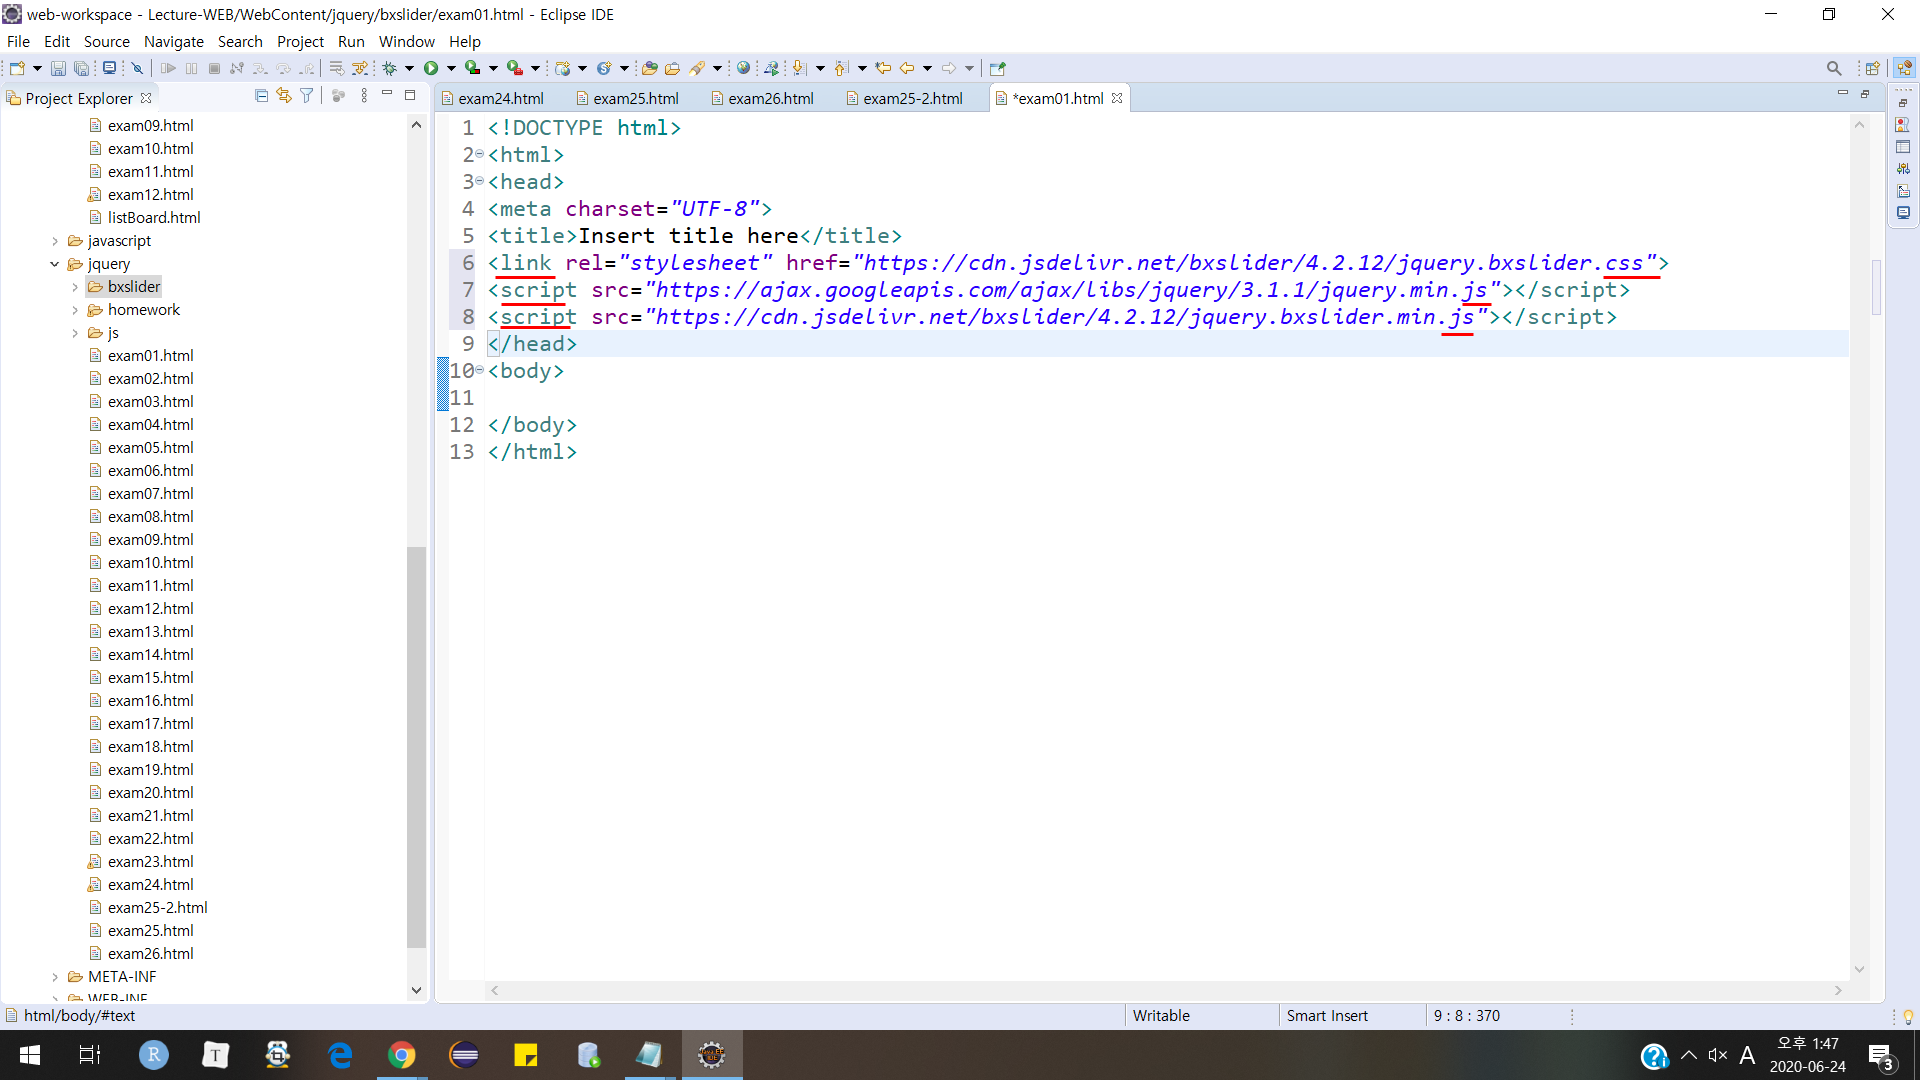Viewport: 1920px width, 1080px height.
Task: Collapse the jquery folder
Action: point(55,264)
